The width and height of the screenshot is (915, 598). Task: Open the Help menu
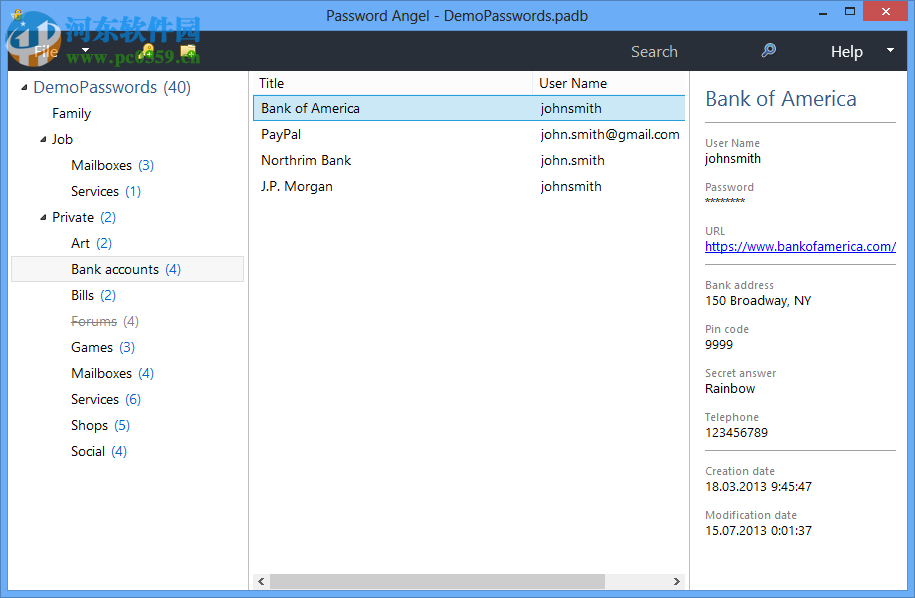click(x=846, y=51)
